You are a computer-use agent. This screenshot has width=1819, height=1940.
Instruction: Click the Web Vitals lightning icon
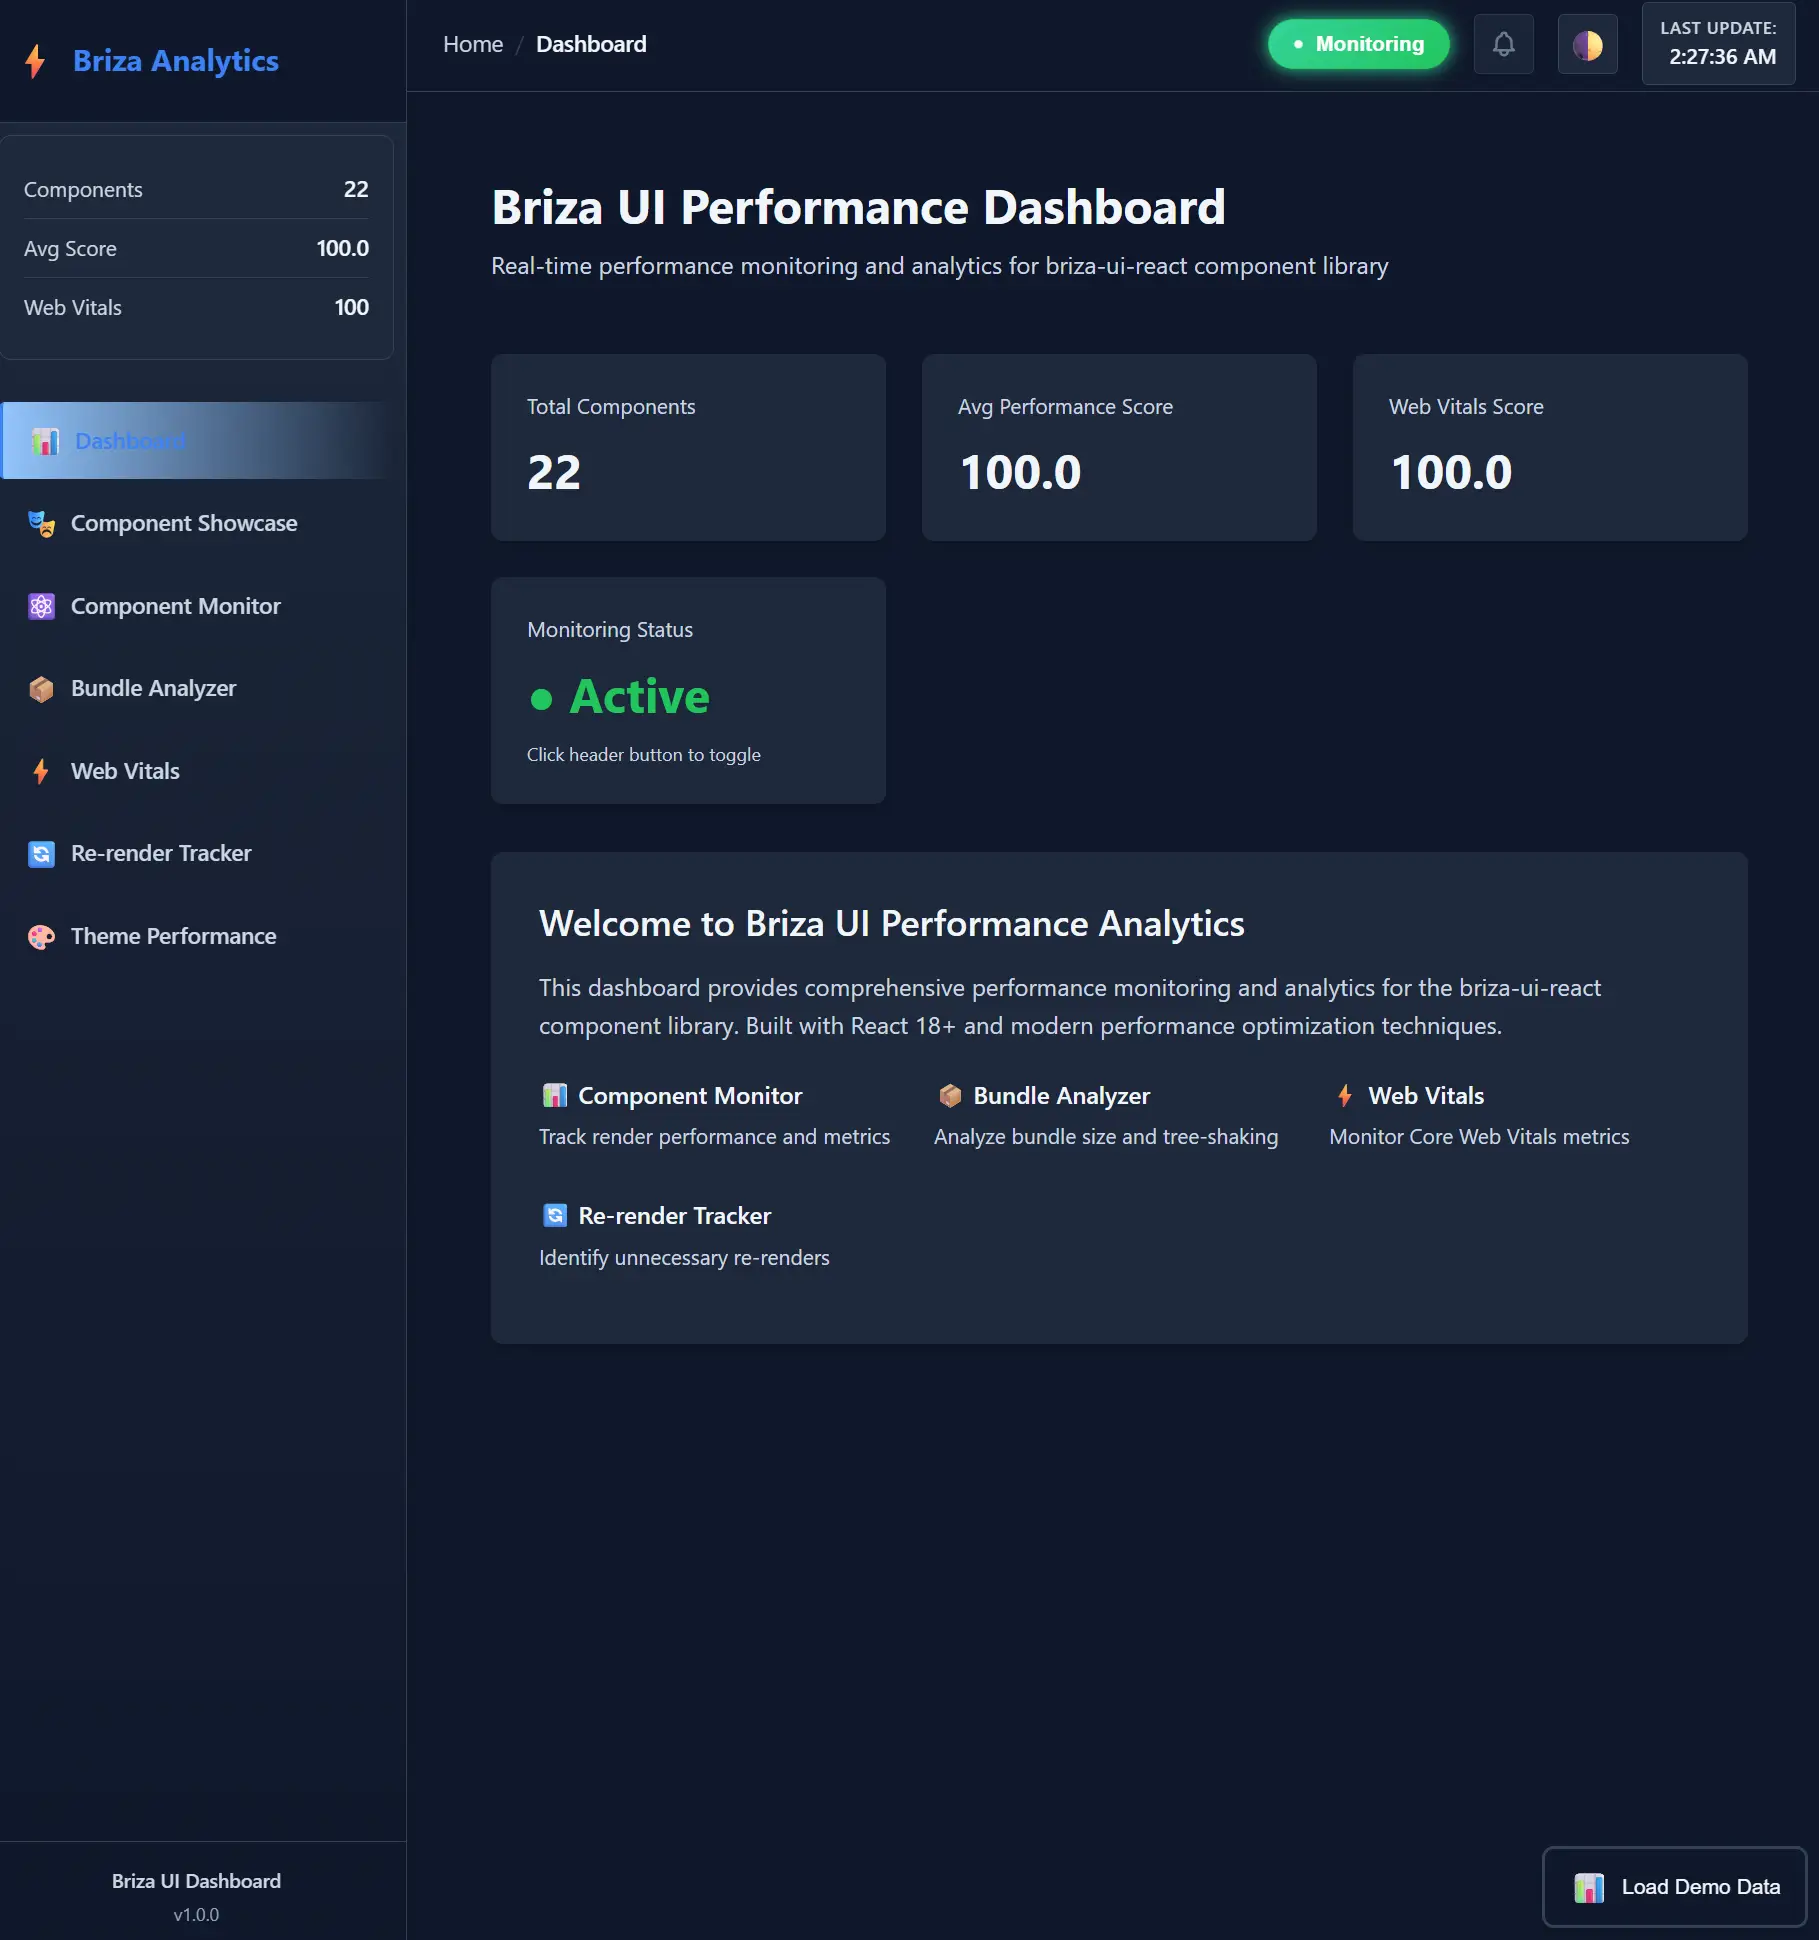pos(41,771)
